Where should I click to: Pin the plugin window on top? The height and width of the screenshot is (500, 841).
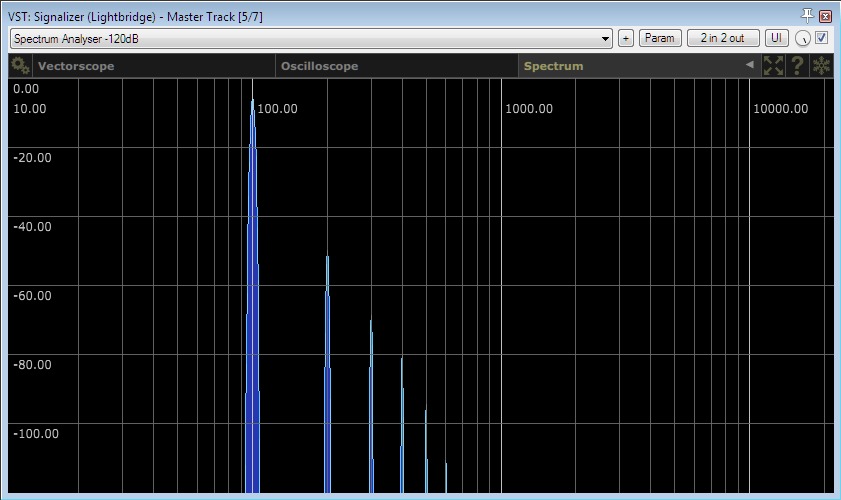click(808, 16)
